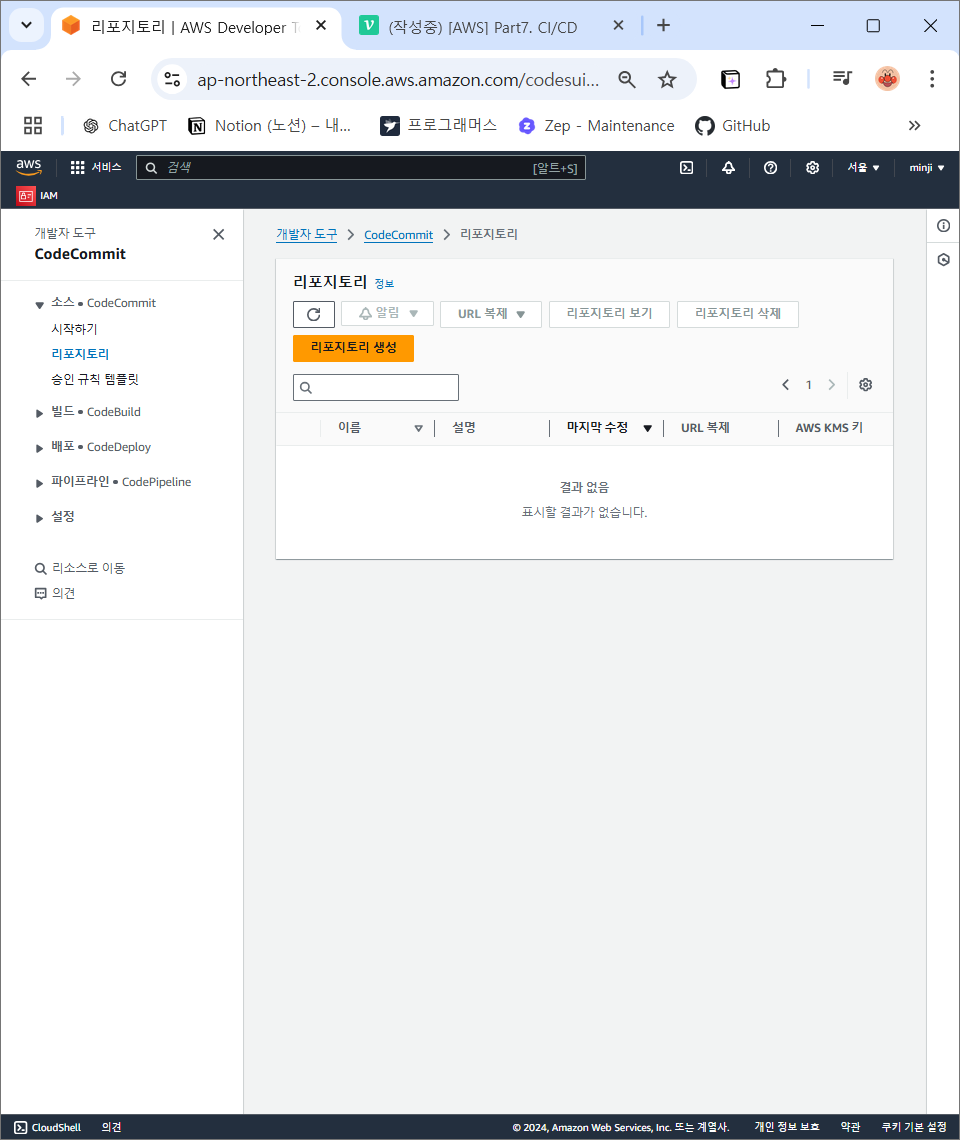The width and height of the screenshot is (960, 1140).
Task: Close the CodeCommit side navigation panel
Action: coord(218,234)
